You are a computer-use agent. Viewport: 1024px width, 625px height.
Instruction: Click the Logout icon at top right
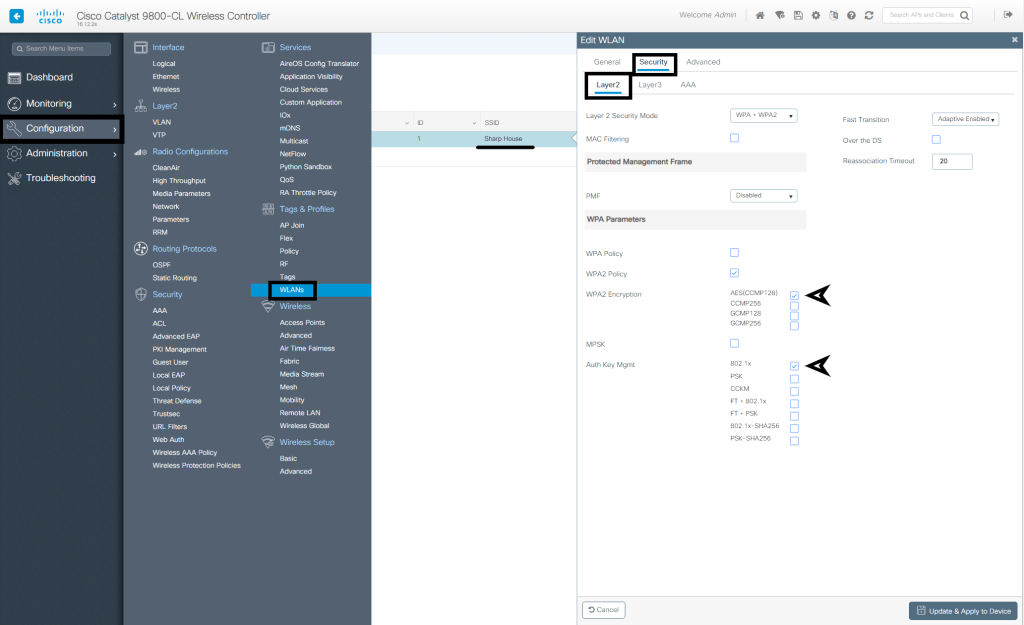[x=1007, y=16]
